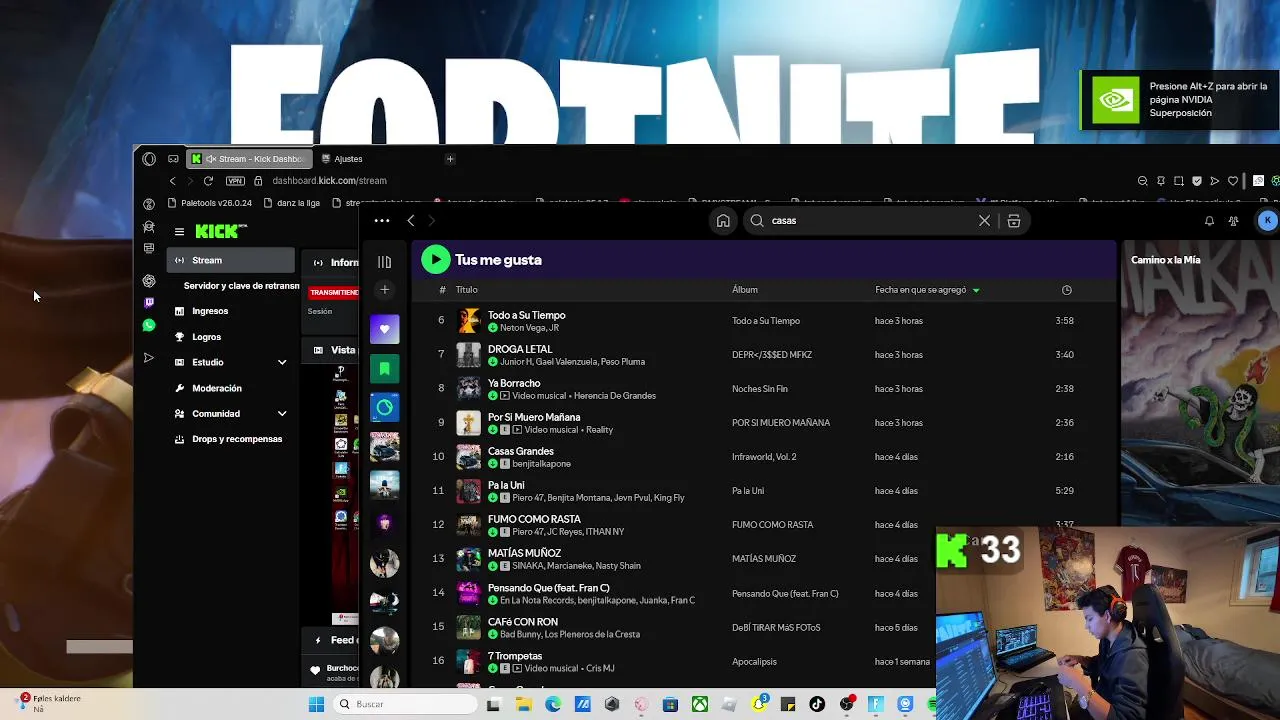This screenshot has width=1280, height=720.
Task: Open Ingresos in Kick sidebar
Action: (210, 311)
